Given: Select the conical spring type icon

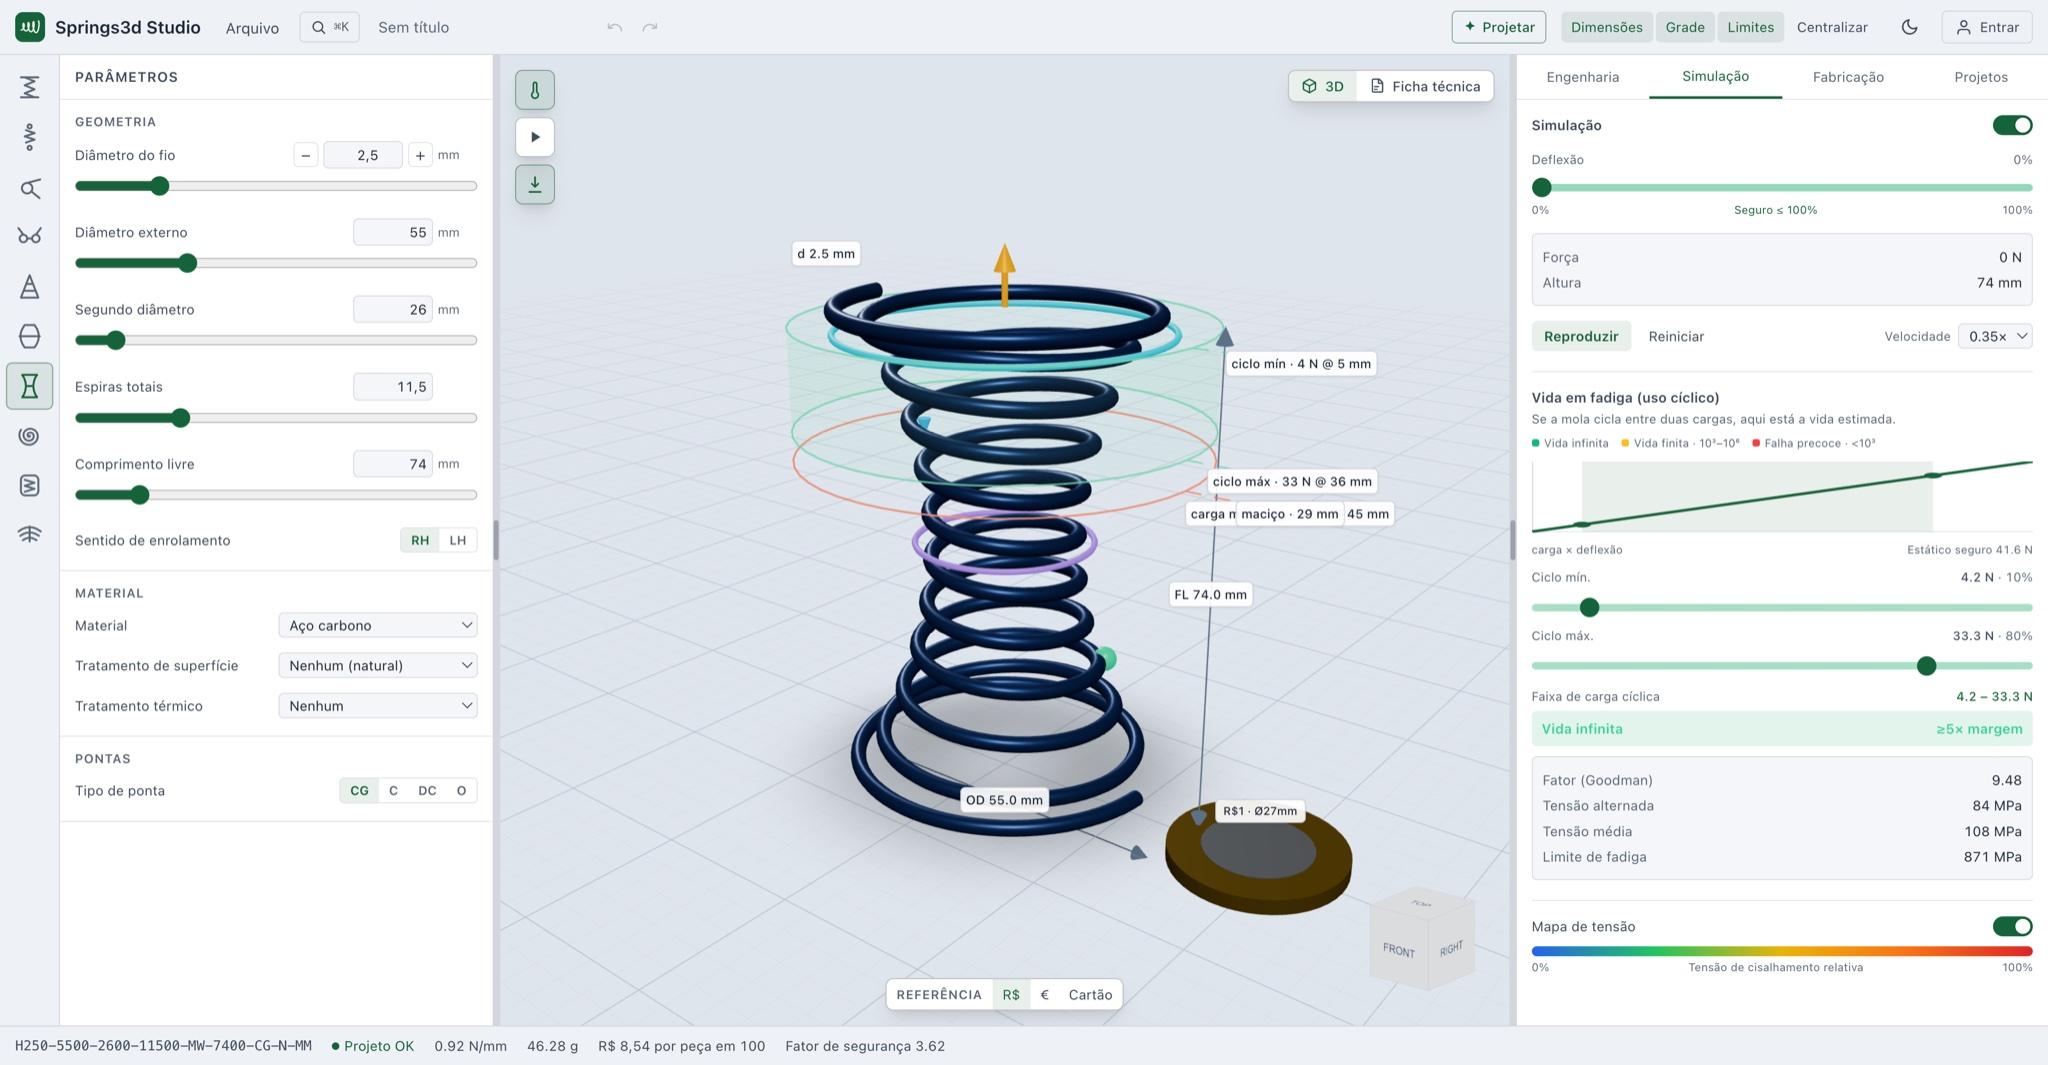Looking at the screenshot, I should pos(29,286).
